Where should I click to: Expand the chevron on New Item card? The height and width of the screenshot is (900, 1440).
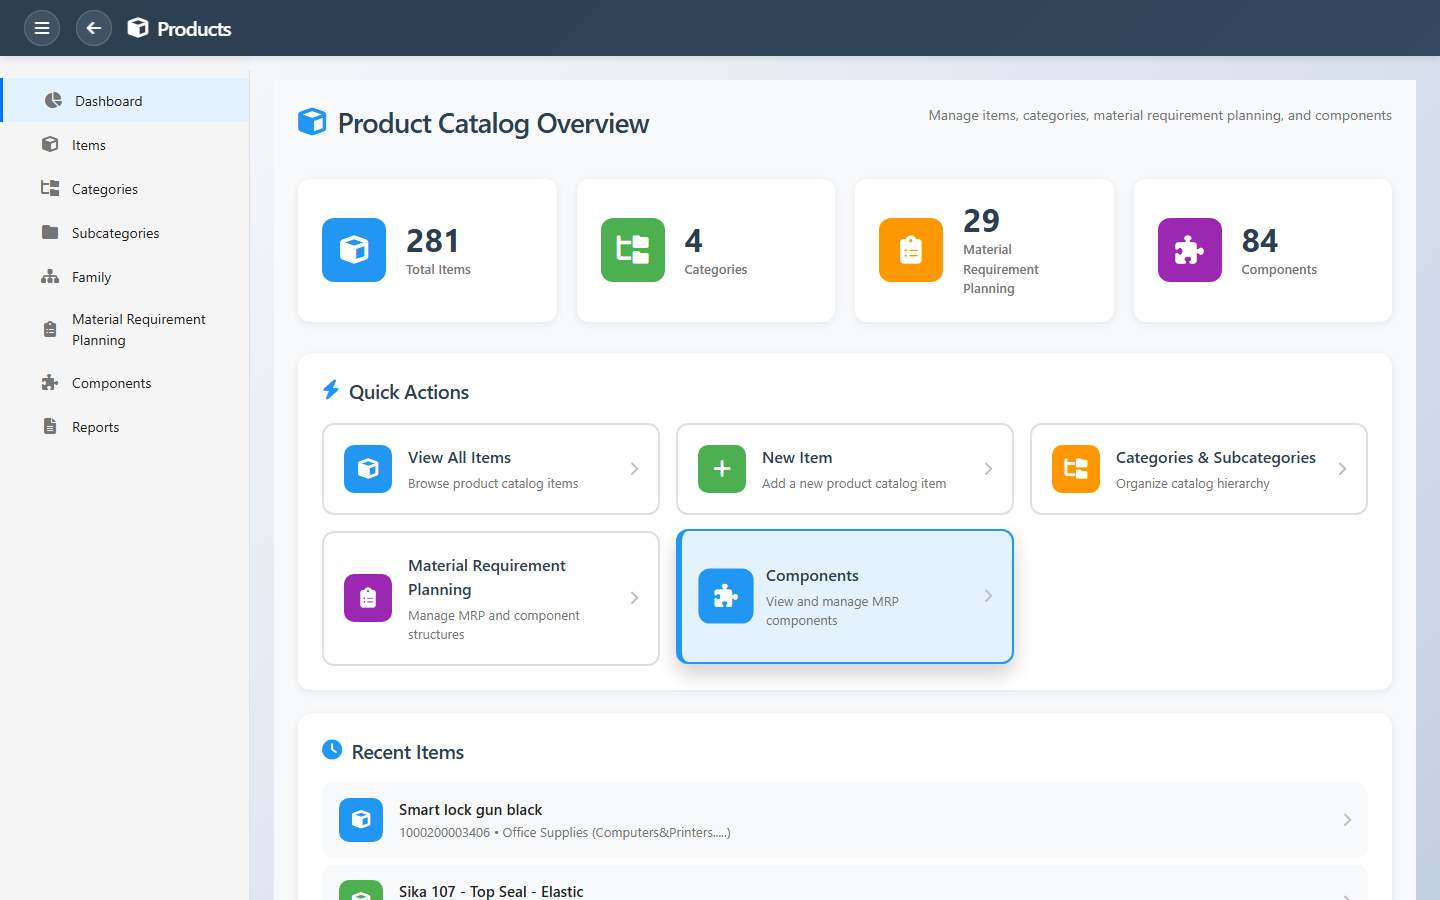click(x=988, y=469)
